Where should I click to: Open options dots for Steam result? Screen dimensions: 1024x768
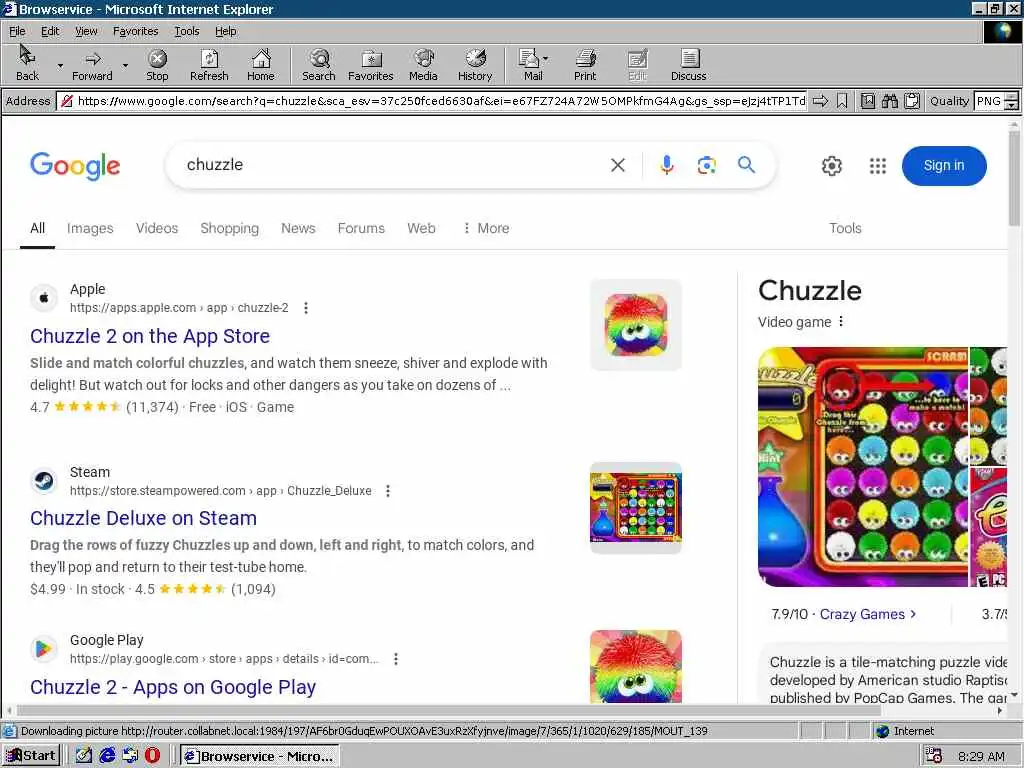tap(388, 490)
